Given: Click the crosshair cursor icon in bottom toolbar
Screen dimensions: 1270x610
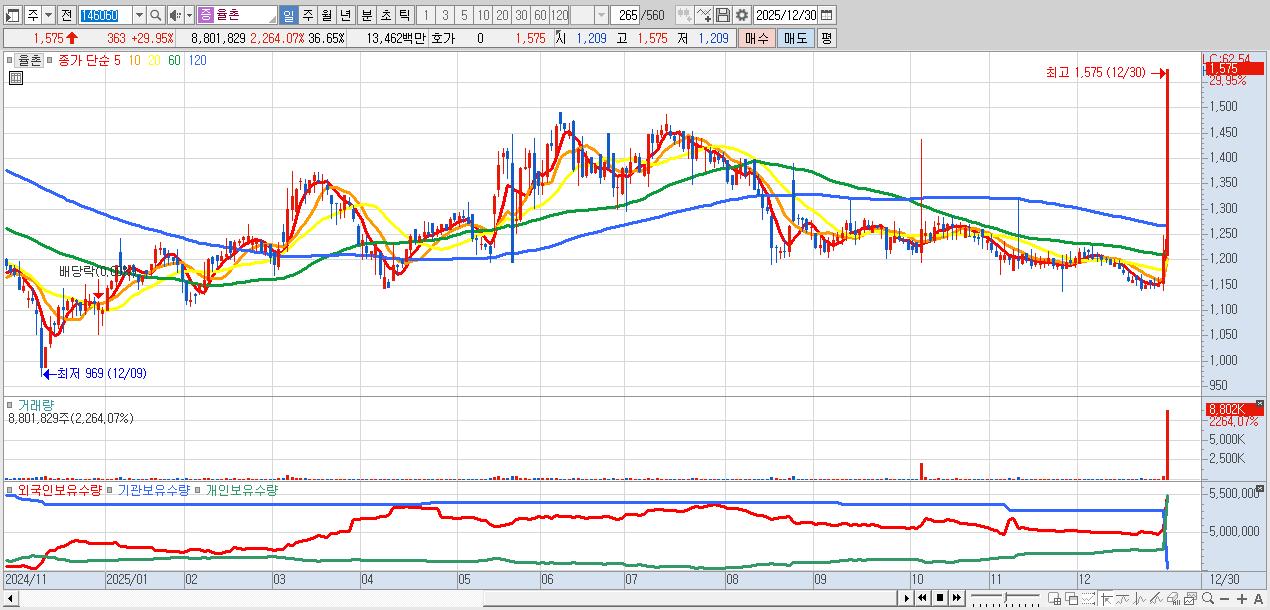Looking at the screenshot, I should tap(1106, 599).
